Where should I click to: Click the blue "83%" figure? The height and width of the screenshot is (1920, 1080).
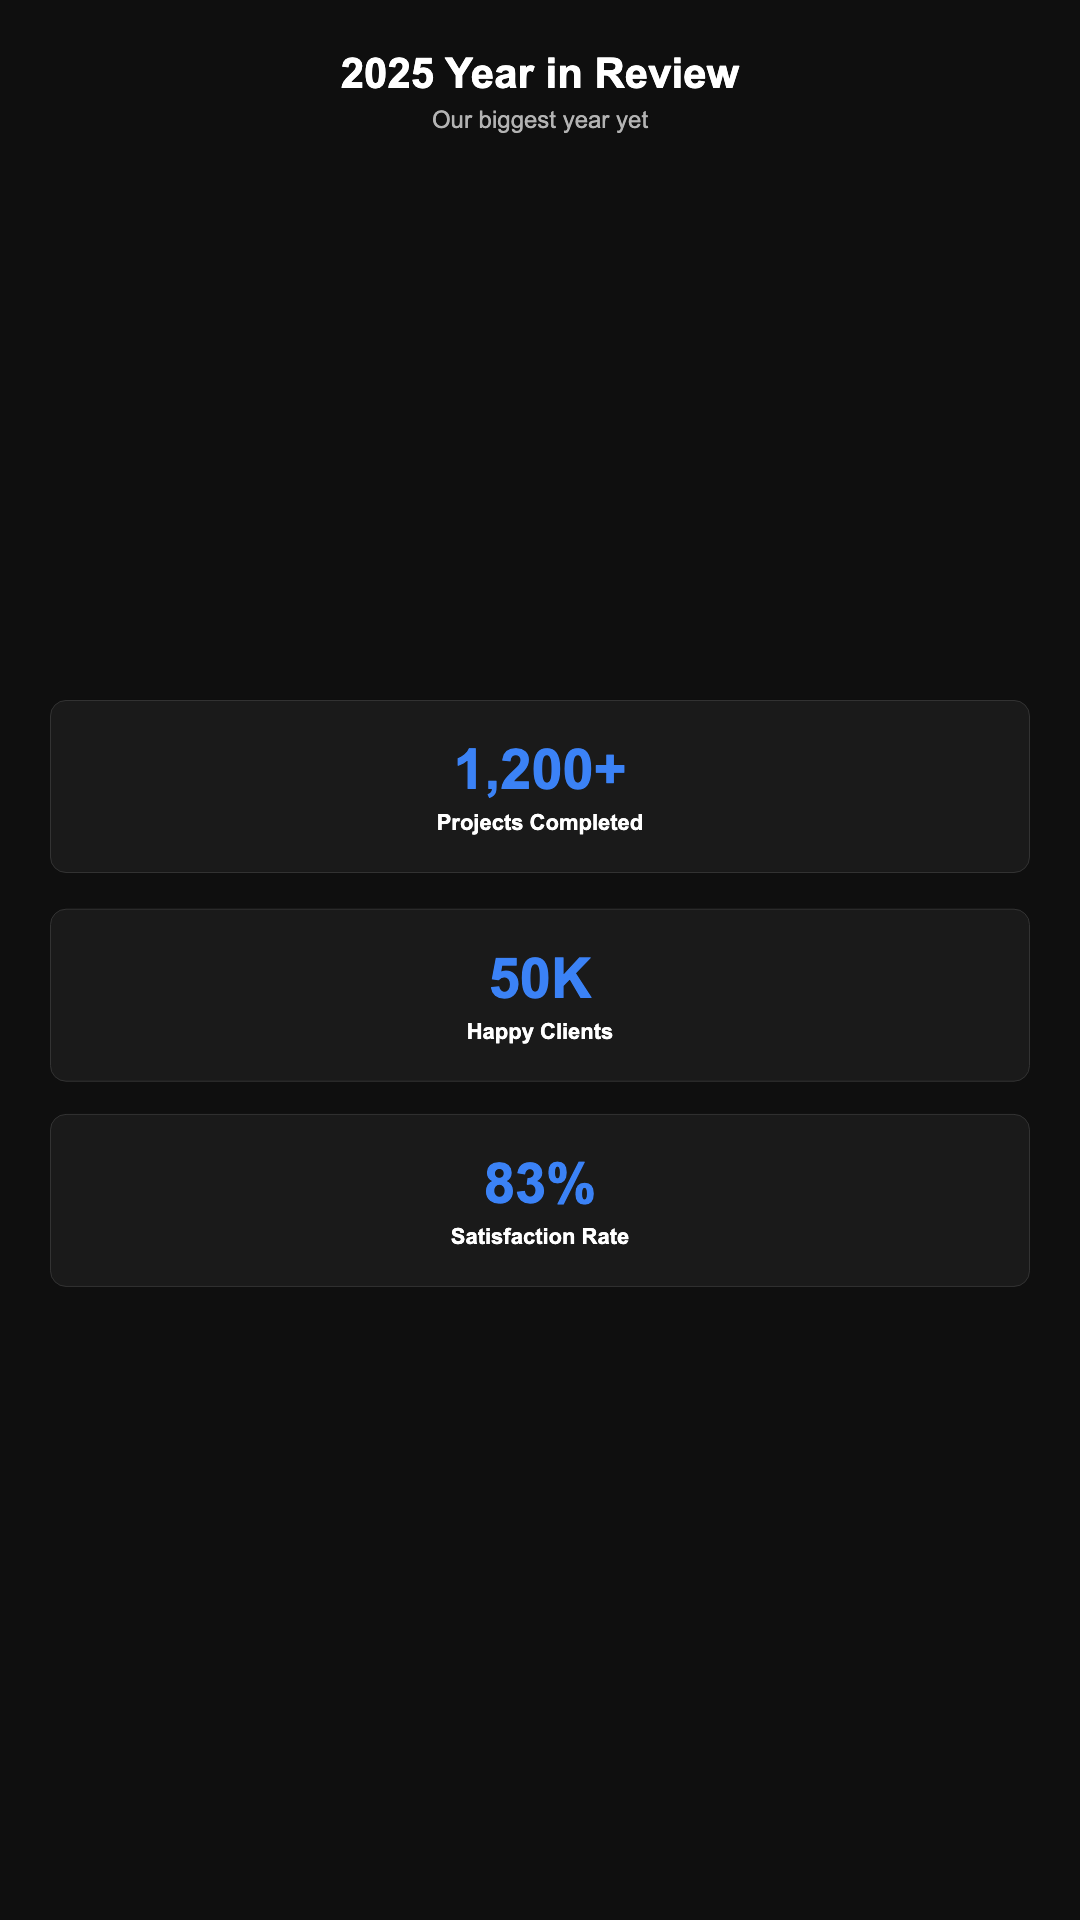(x=540, y=1184)
